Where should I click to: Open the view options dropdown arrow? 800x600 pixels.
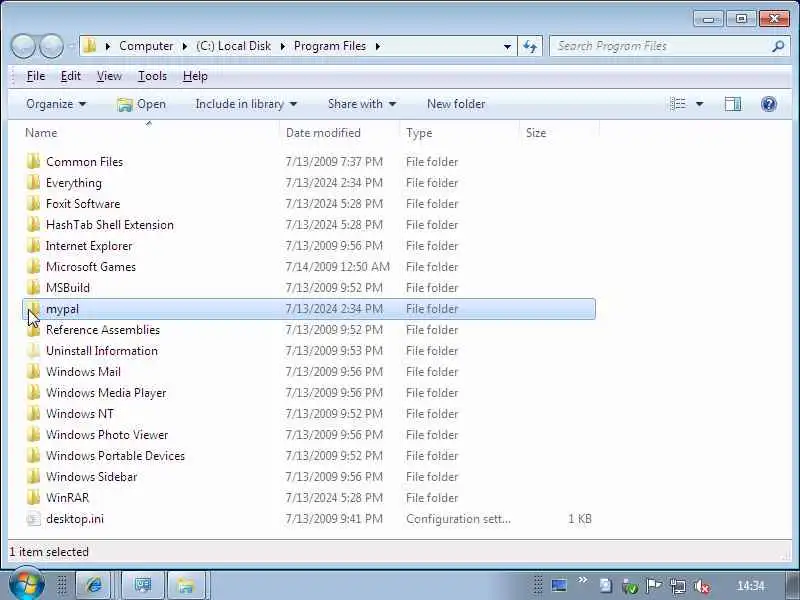pos(699,104)
